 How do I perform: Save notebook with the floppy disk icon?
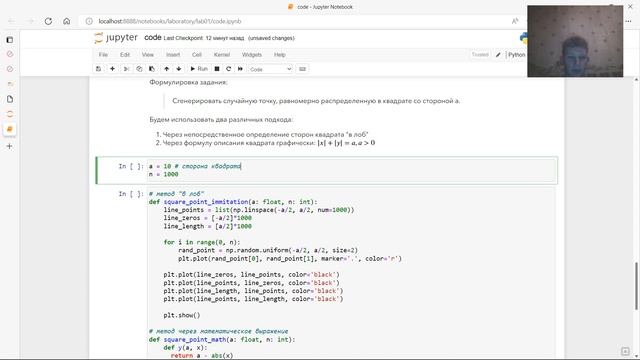pos(98,69)
